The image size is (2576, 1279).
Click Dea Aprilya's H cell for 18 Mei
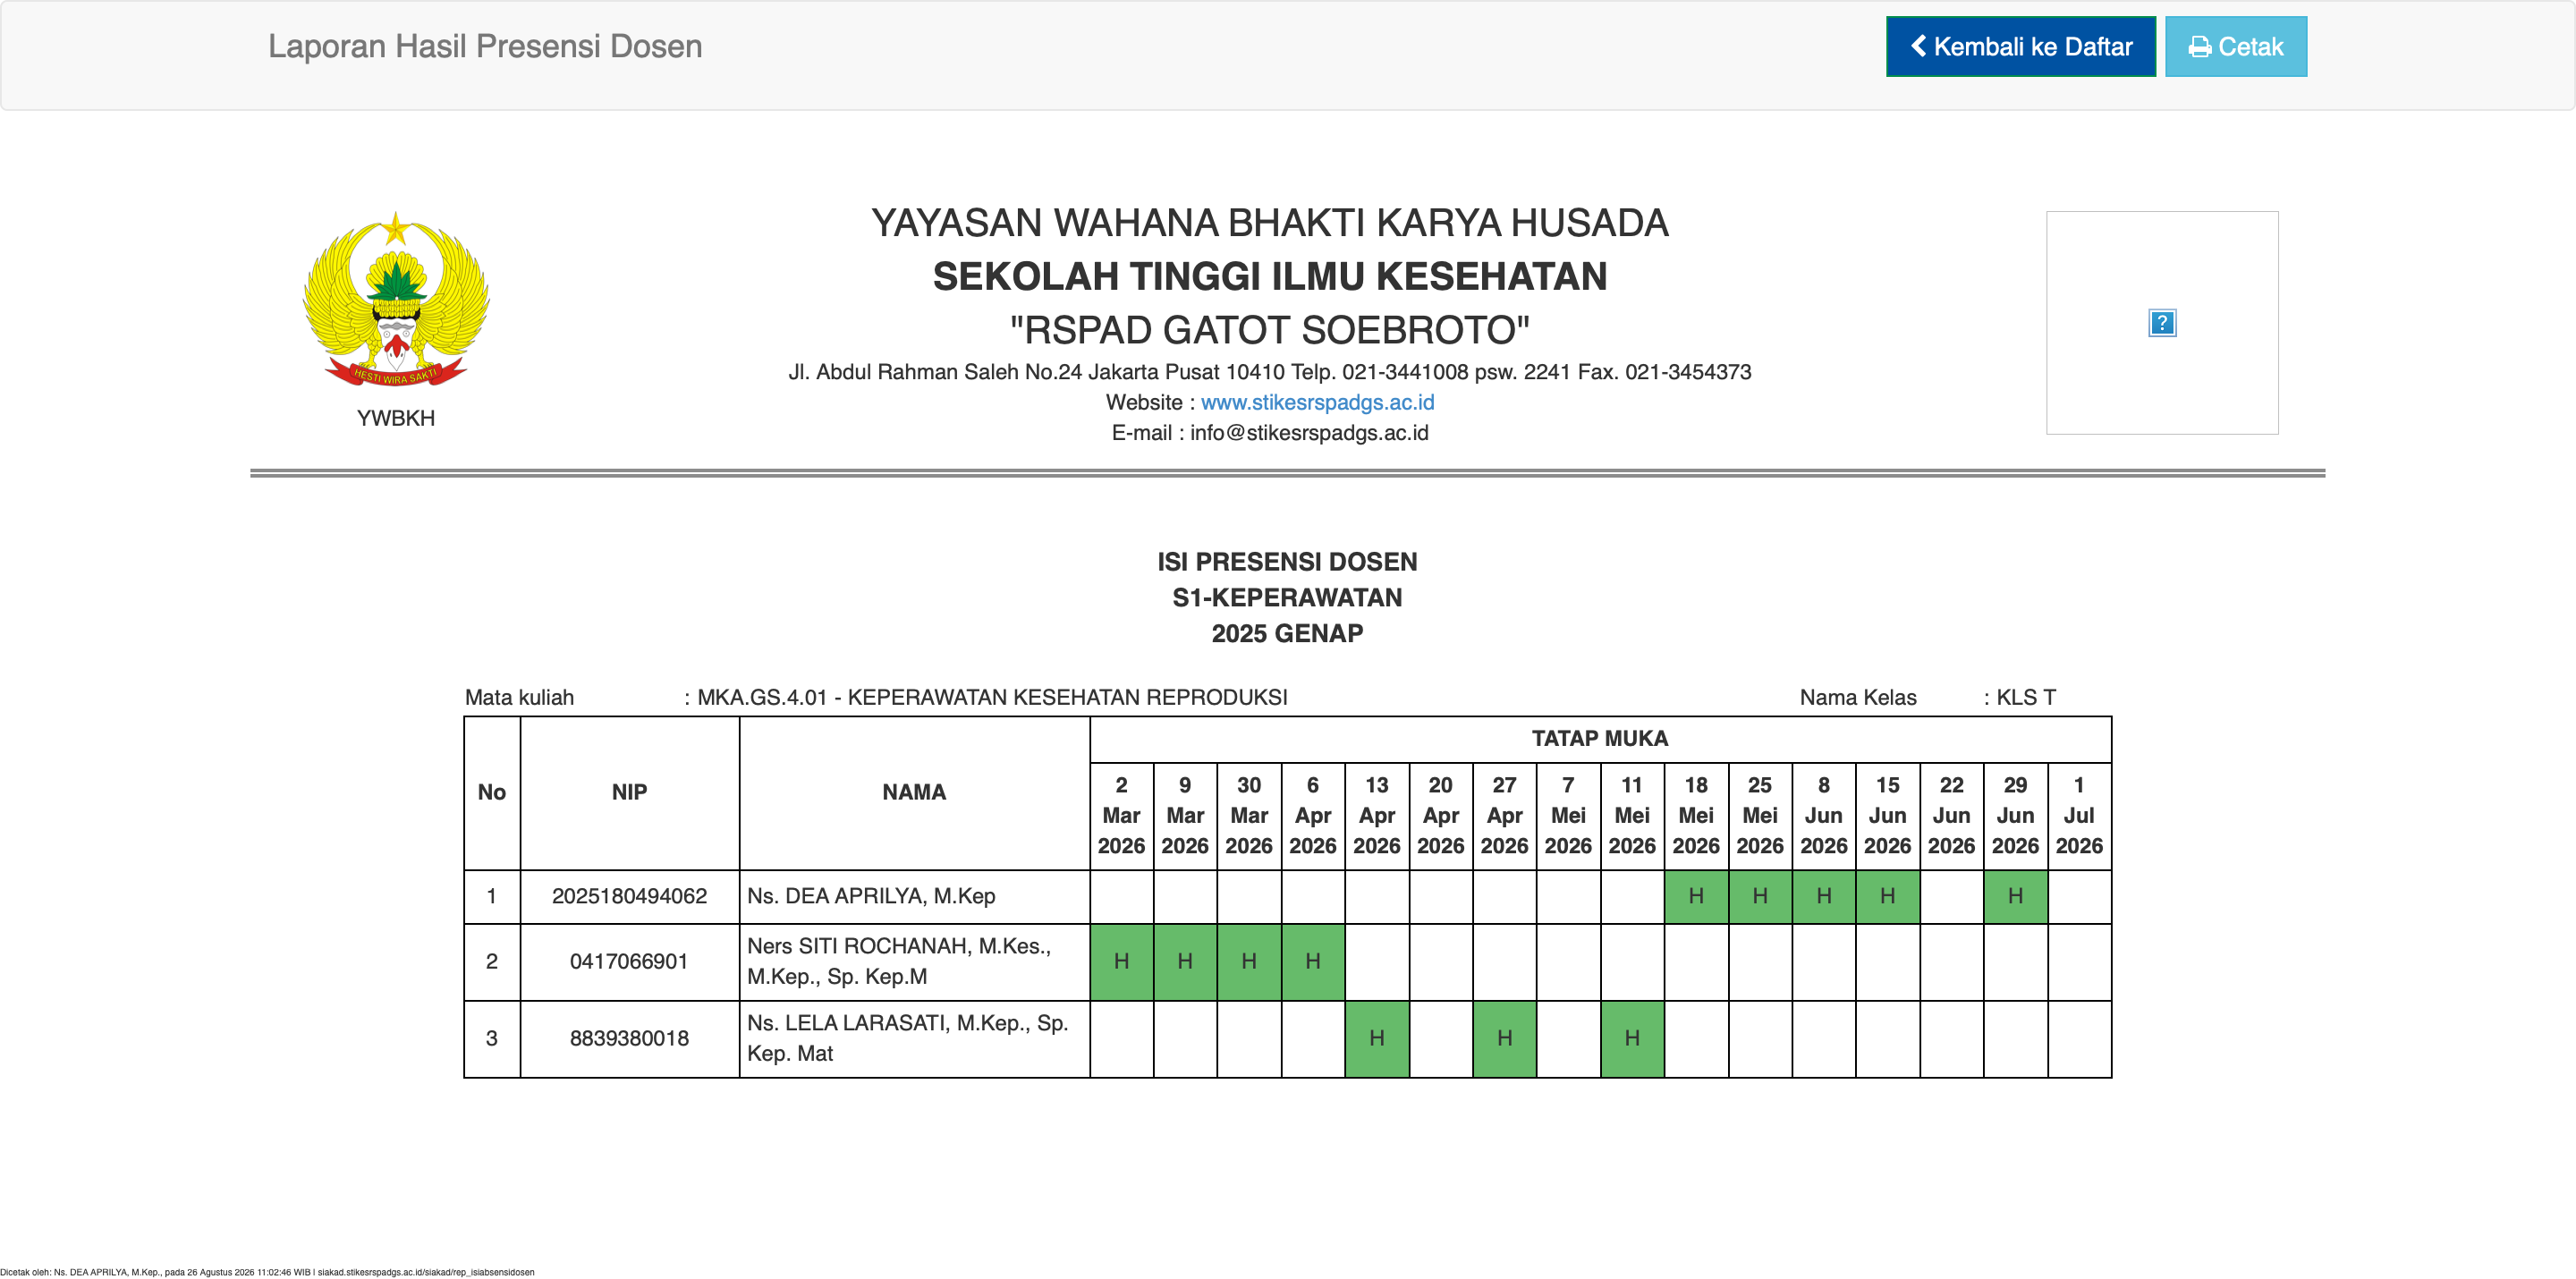click(1696, 897)
